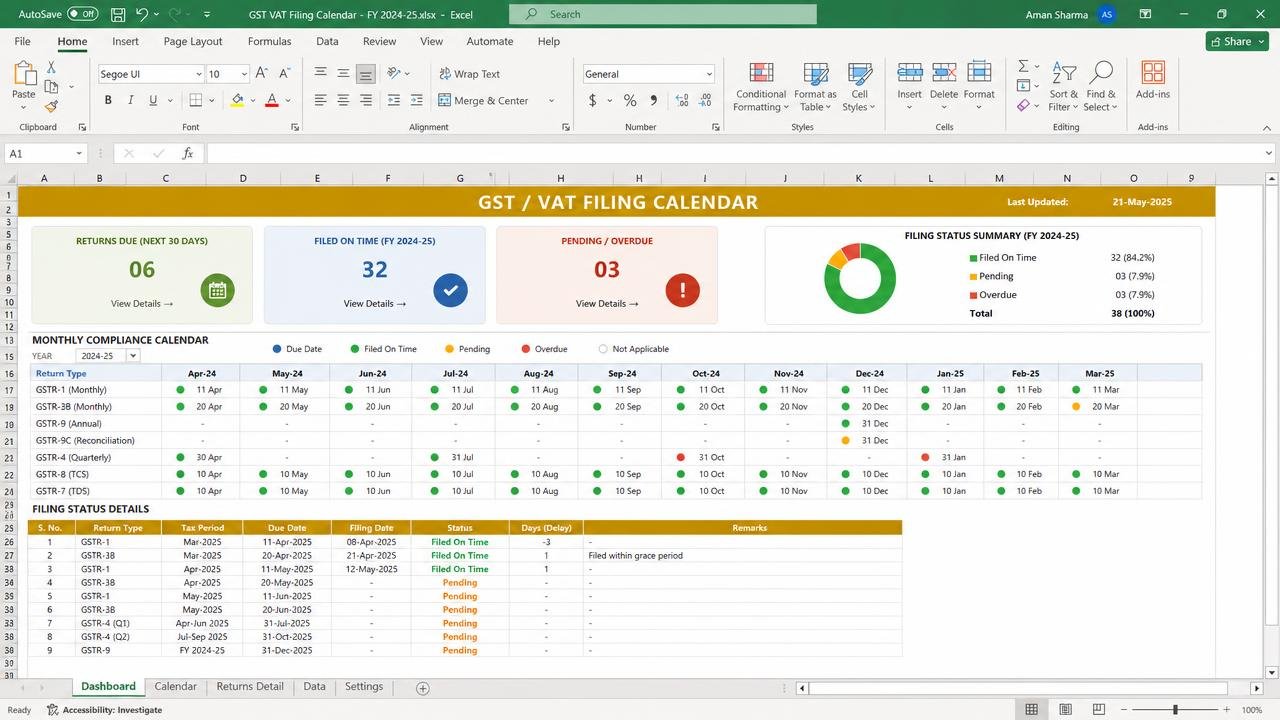Click the Fill Color bucket icon
The width and height of the screenshot is (1280, 720).
237,100
